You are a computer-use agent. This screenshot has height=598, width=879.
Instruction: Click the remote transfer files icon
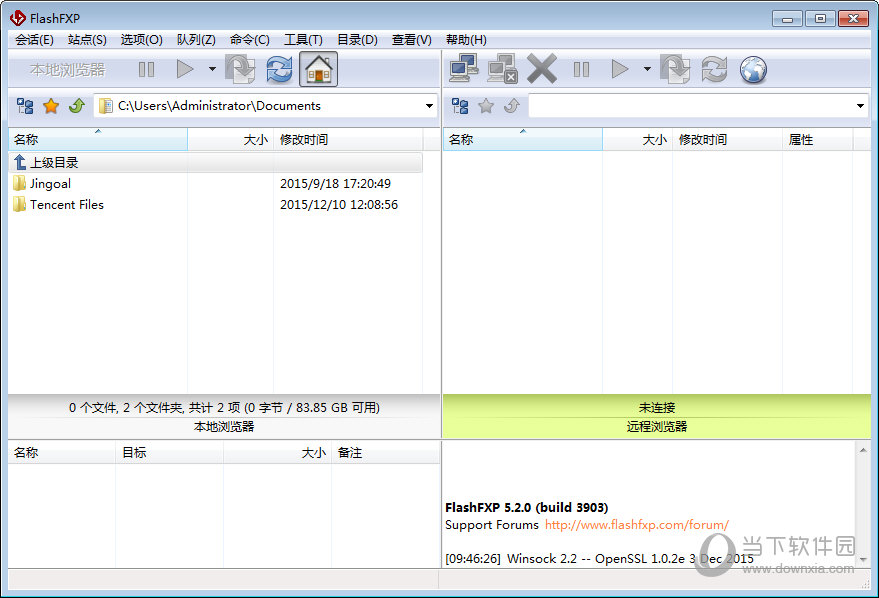point(675,69)
